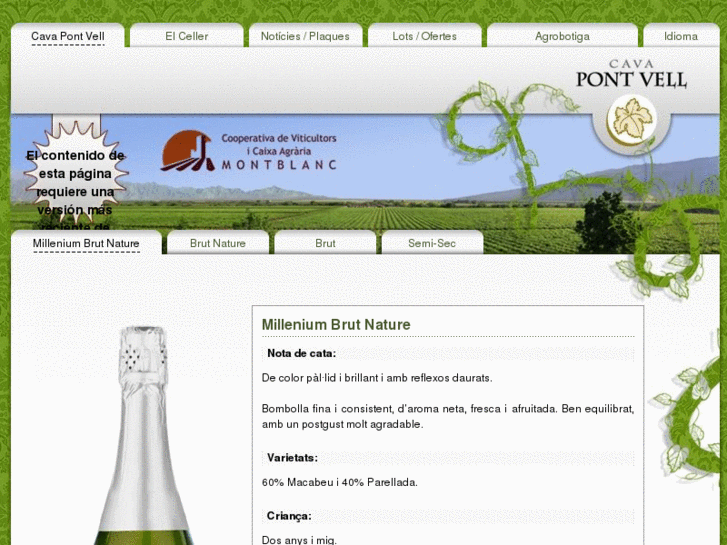Screen dimensions: 727x545
Task: Select the Lots / Ofertes tab
Action: coord(424,36)
